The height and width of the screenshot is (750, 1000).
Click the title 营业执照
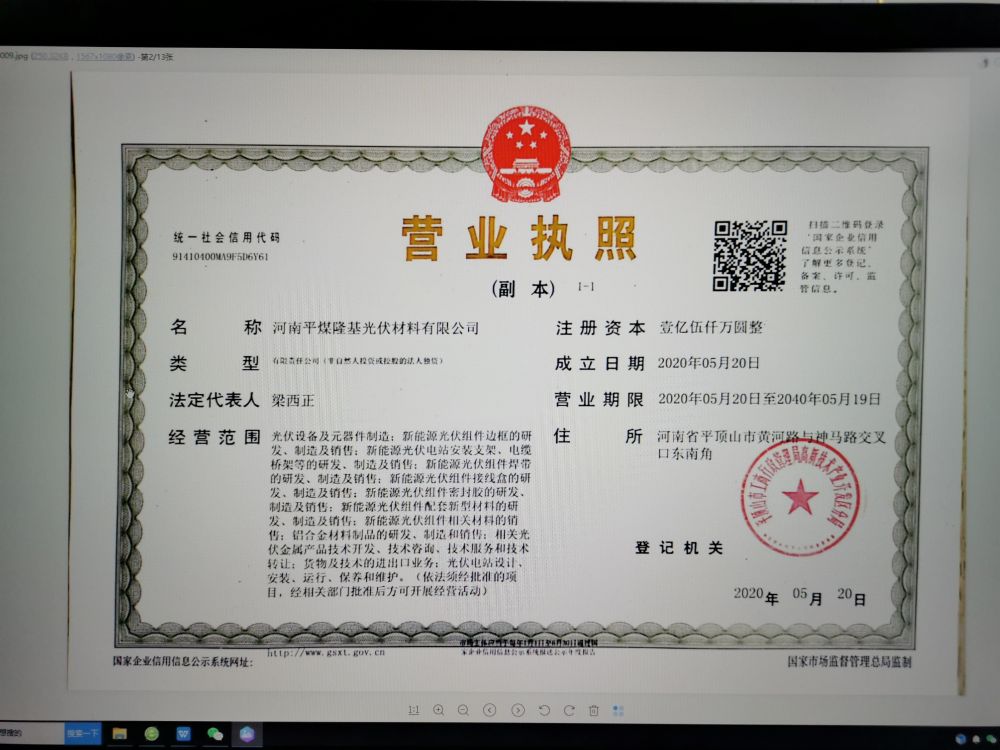coord(519,239)
